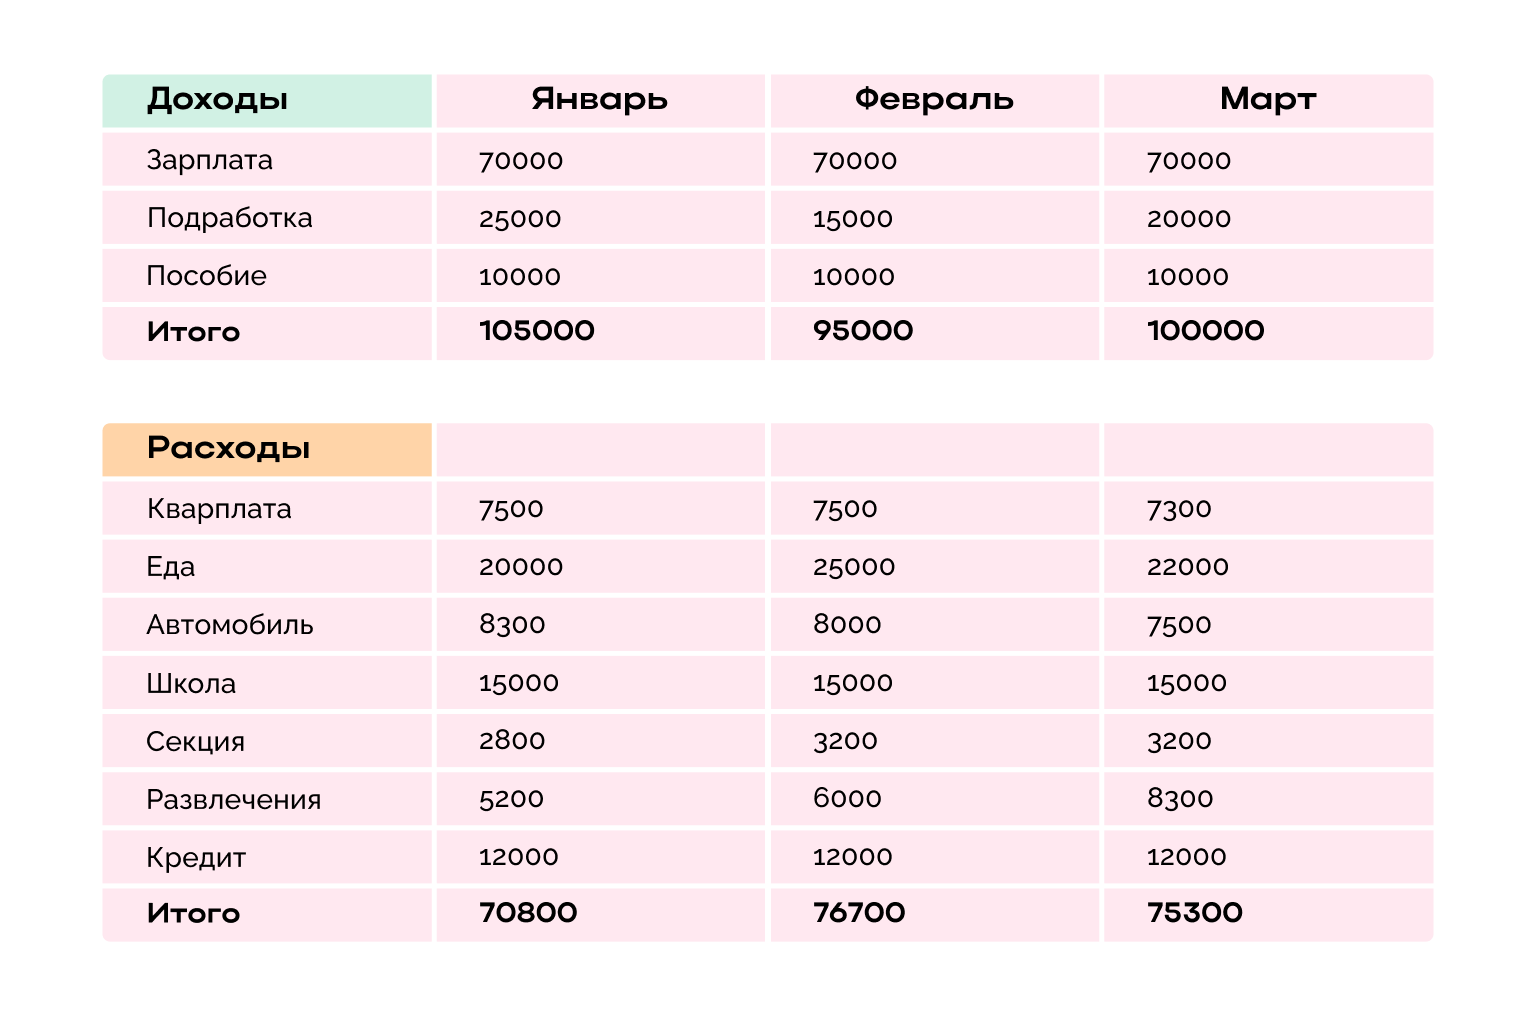Screen dimensions: 1536x1024
Task: Select the Секция value 2800
Action: tap(512, 741)
